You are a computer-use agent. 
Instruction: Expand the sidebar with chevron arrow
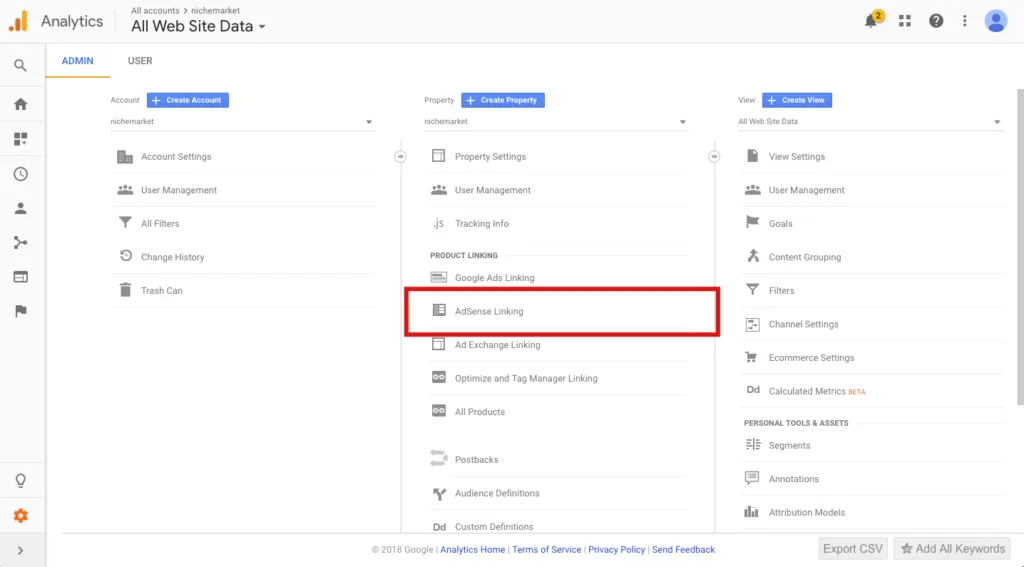pos(20,551)
